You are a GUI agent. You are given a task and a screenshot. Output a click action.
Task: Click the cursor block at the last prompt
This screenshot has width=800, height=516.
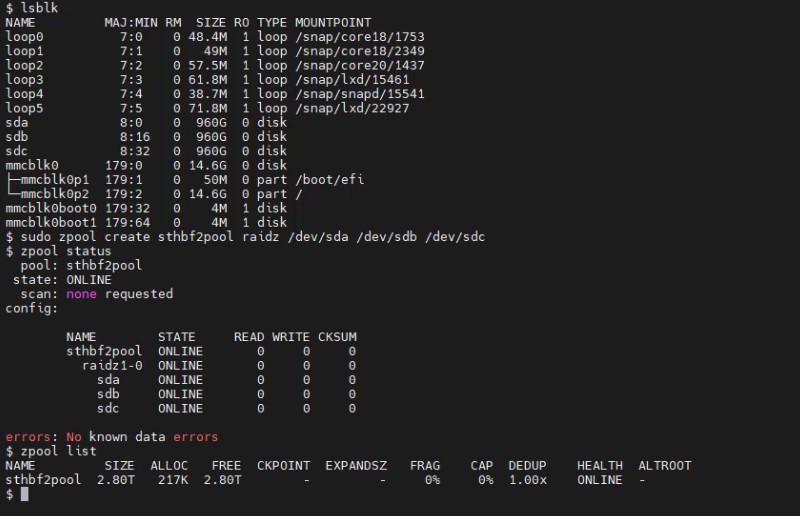pyautogui.click(x=24, y=495)
